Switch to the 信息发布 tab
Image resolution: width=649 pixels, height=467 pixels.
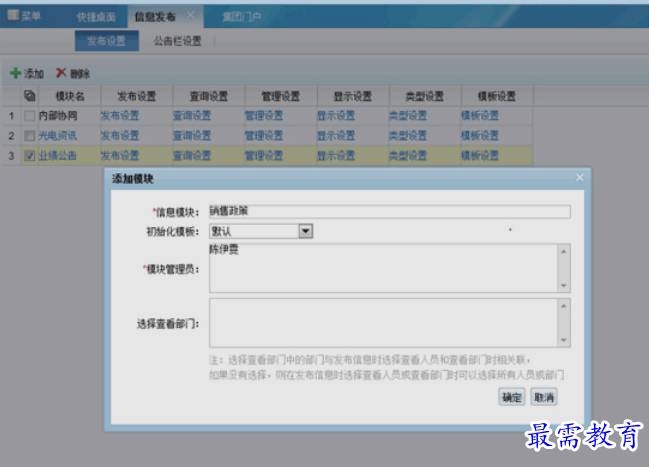pyautogui.click(x=155, y=17)
